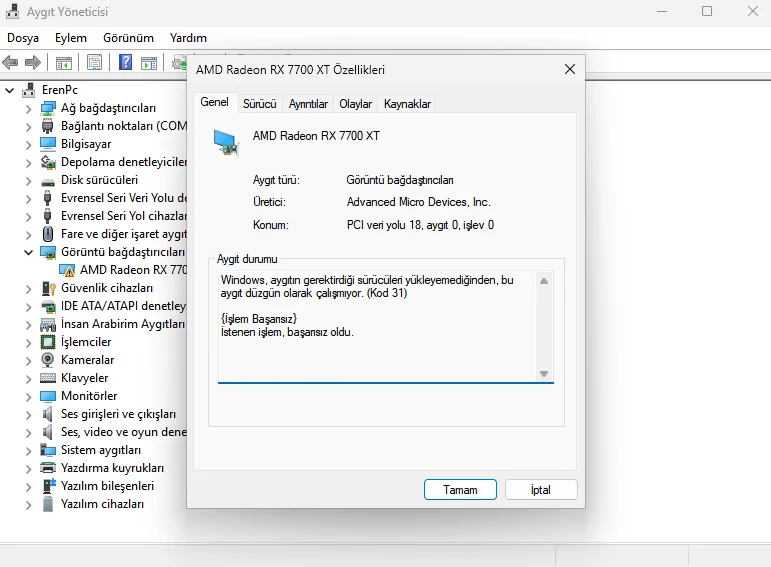Click the device status scroll down arrow
Screen dimensions: 771x567
544,374
